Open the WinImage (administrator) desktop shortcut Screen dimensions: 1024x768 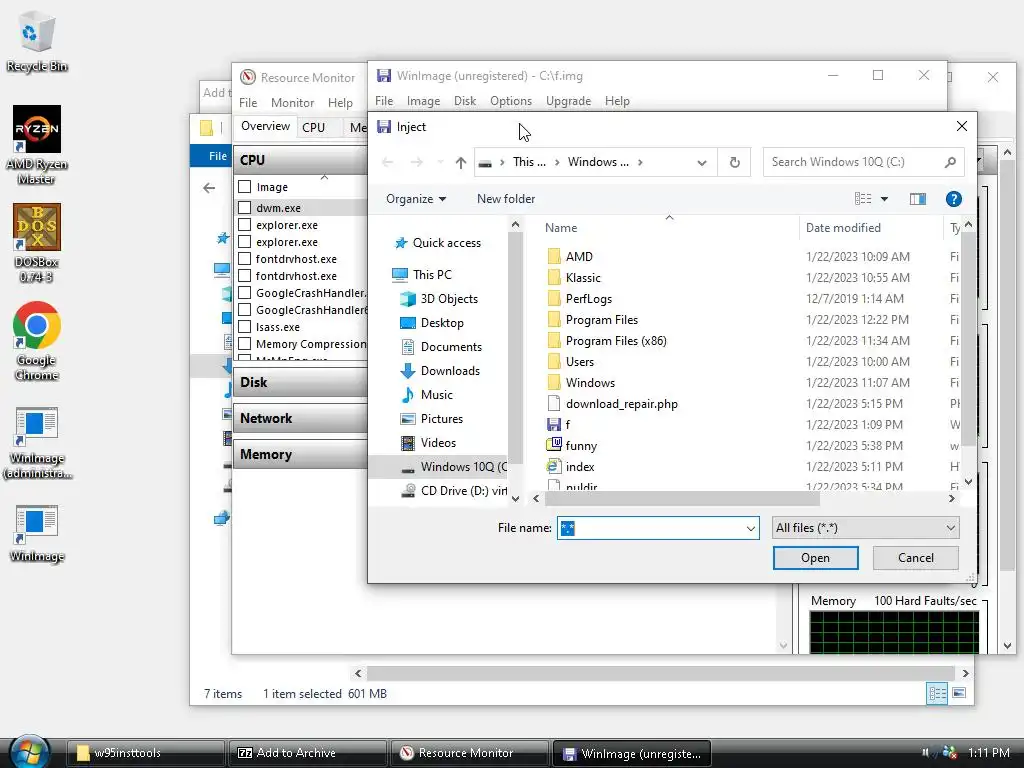tap(37, 443)
